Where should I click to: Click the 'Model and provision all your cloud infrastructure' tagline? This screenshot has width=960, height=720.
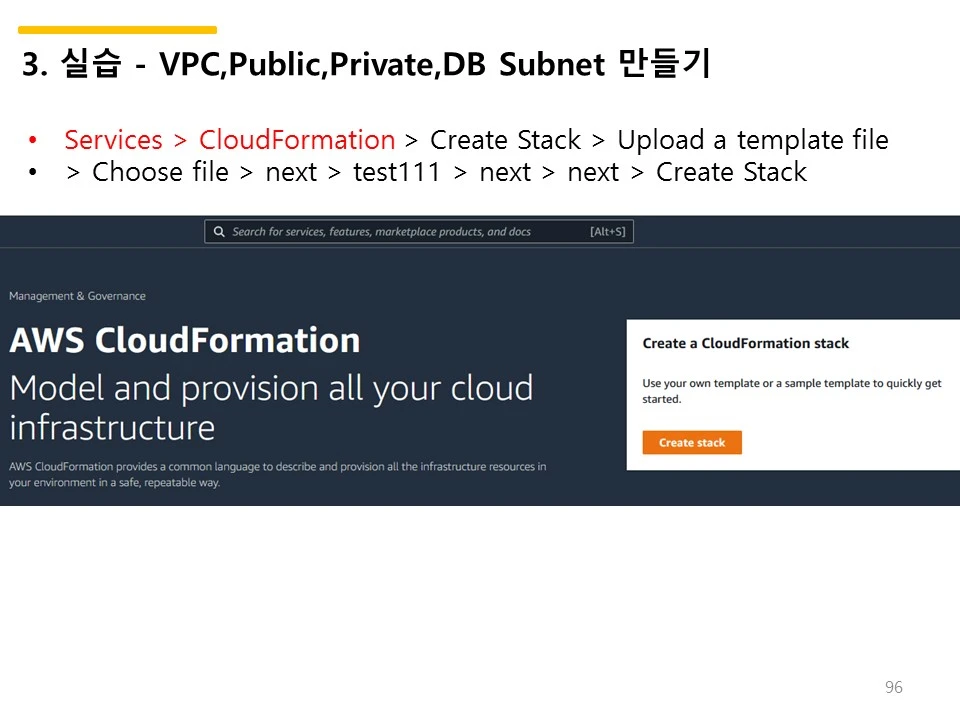[271, 407]
